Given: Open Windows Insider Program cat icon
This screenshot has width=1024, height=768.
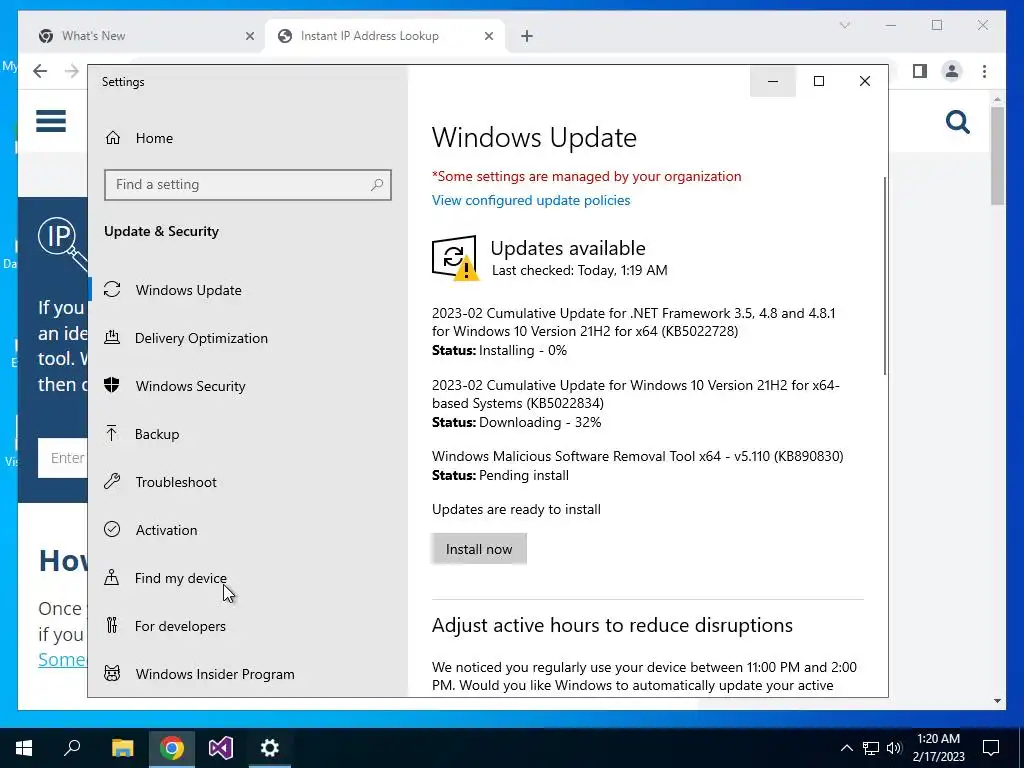Looking at the screenshot, I should point(112,673).
